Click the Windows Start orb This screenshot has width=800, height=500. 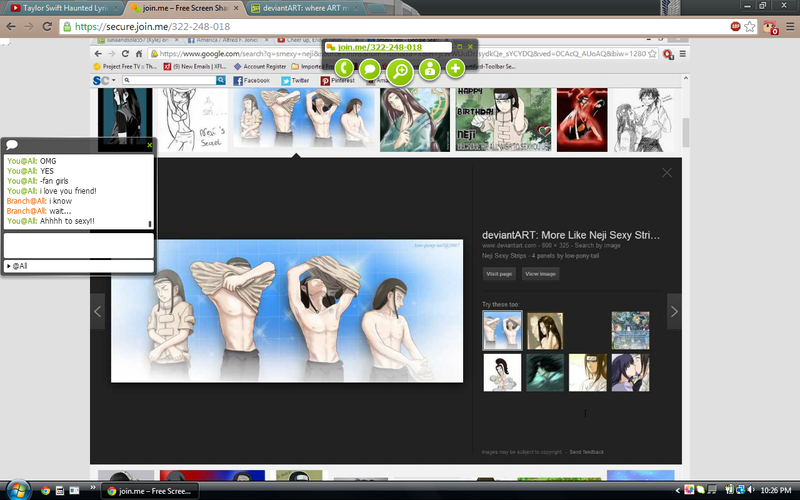click(18, 490)
